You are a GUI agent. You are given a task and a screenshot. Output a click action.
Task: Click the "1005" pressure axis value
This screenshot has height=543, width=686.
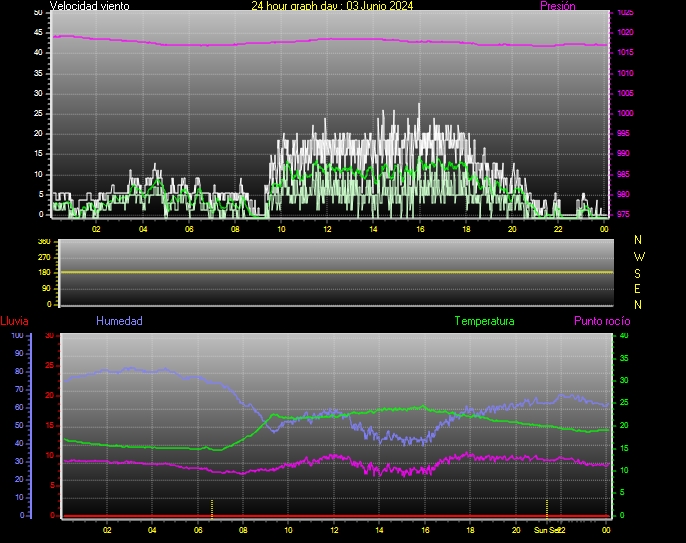[625, 93]
